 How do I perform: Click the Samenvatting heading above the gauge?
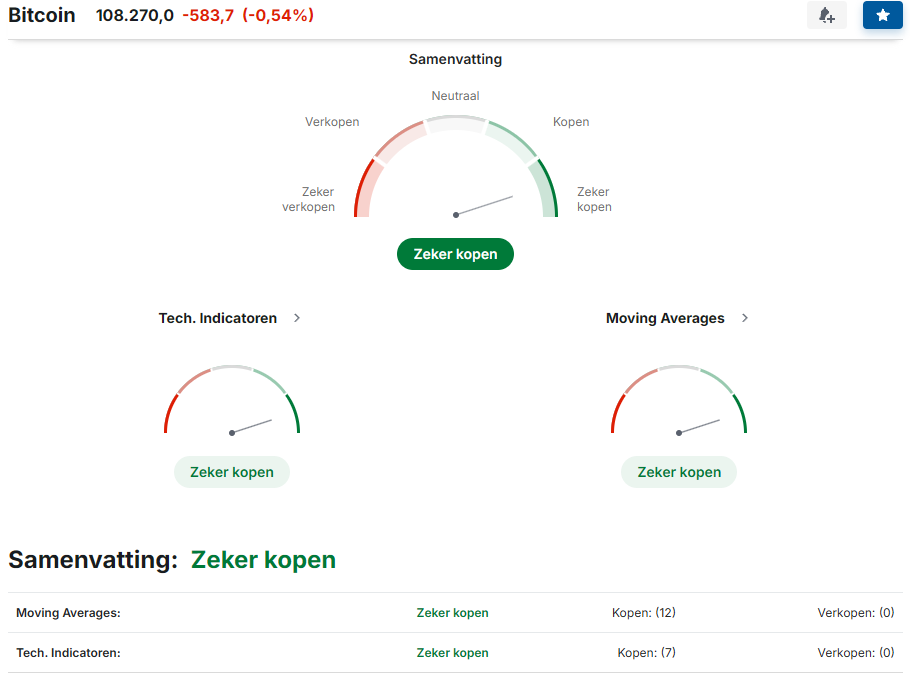[456, 59]
